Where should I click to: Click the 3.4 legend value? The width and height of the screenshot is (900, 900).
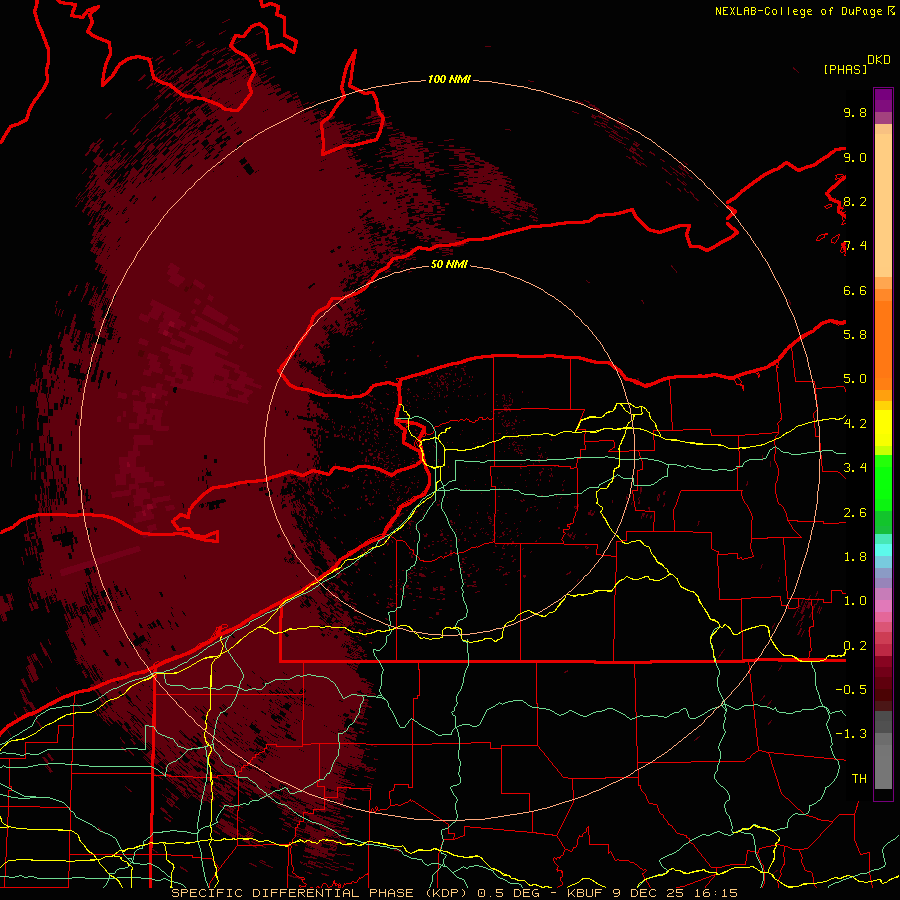pos(855,468)
